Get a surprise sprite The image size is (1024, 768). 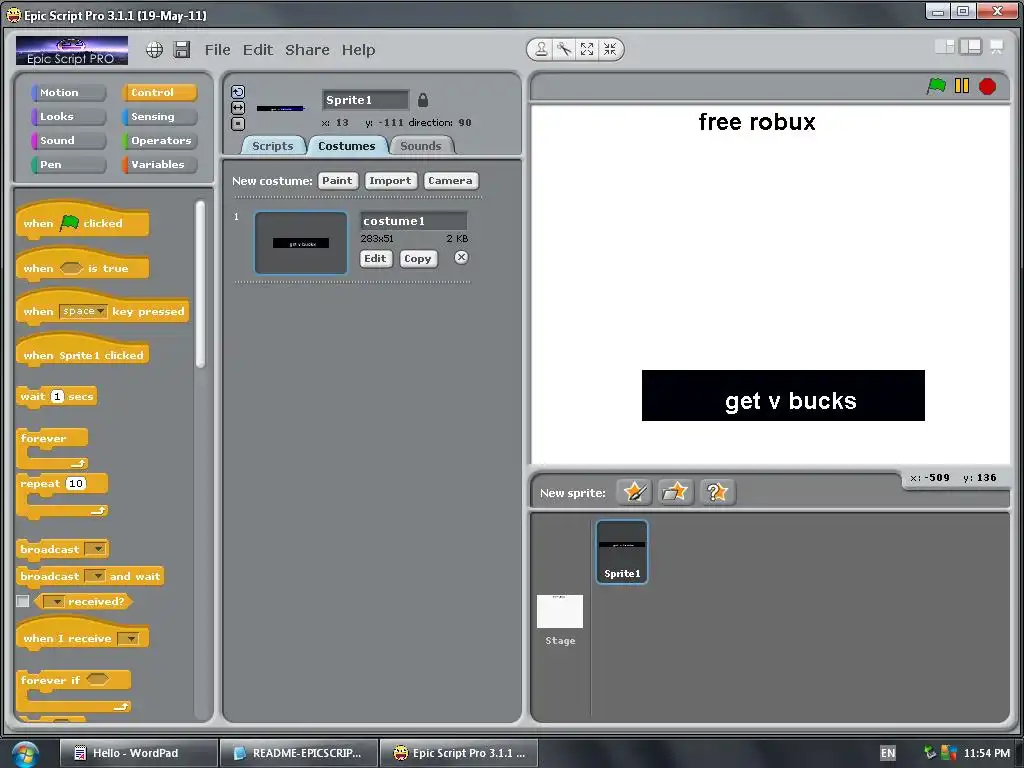[717, 492]
